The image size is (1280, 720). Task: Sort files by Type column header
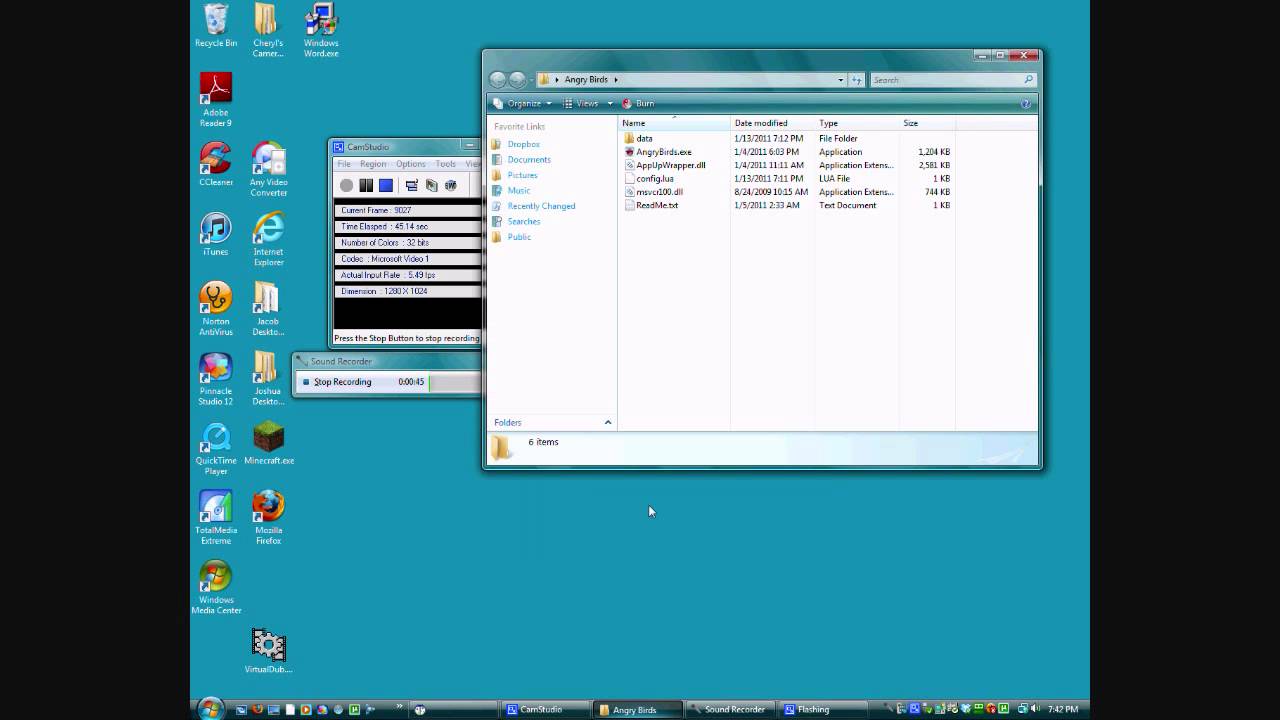(857, 123)
